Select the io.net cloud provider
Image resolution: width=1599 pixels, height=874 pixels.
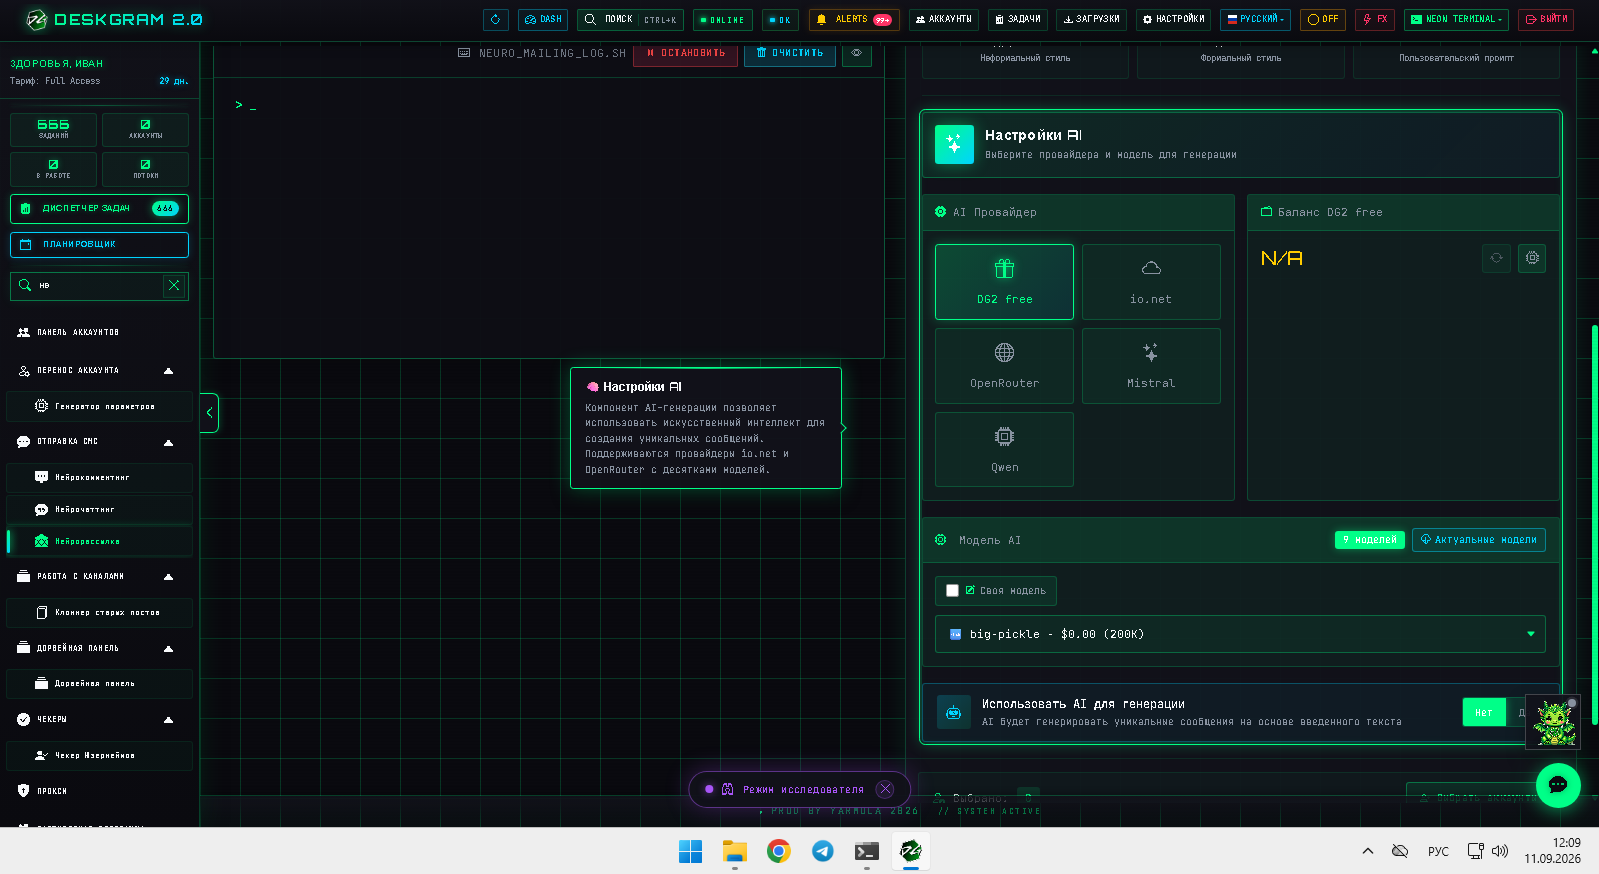pos(1151,282)
